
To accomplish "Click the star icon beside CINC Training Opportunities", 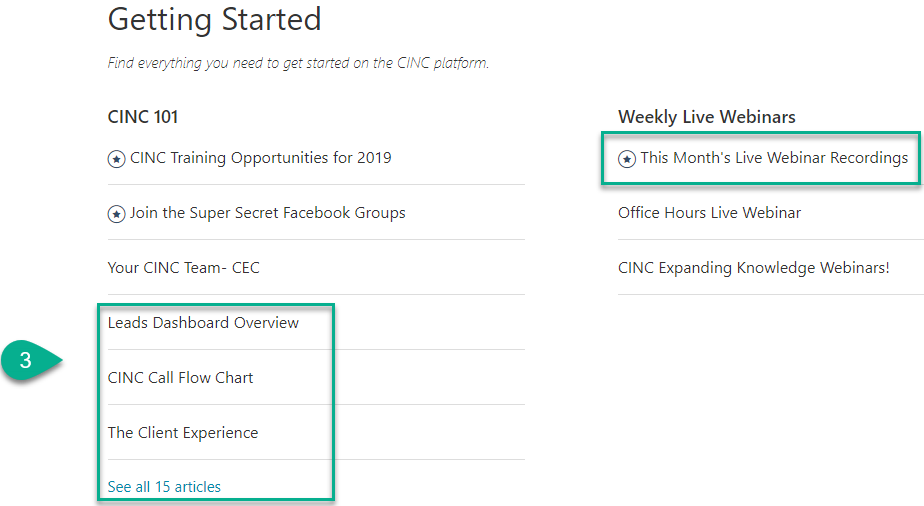I will point(116,159).
